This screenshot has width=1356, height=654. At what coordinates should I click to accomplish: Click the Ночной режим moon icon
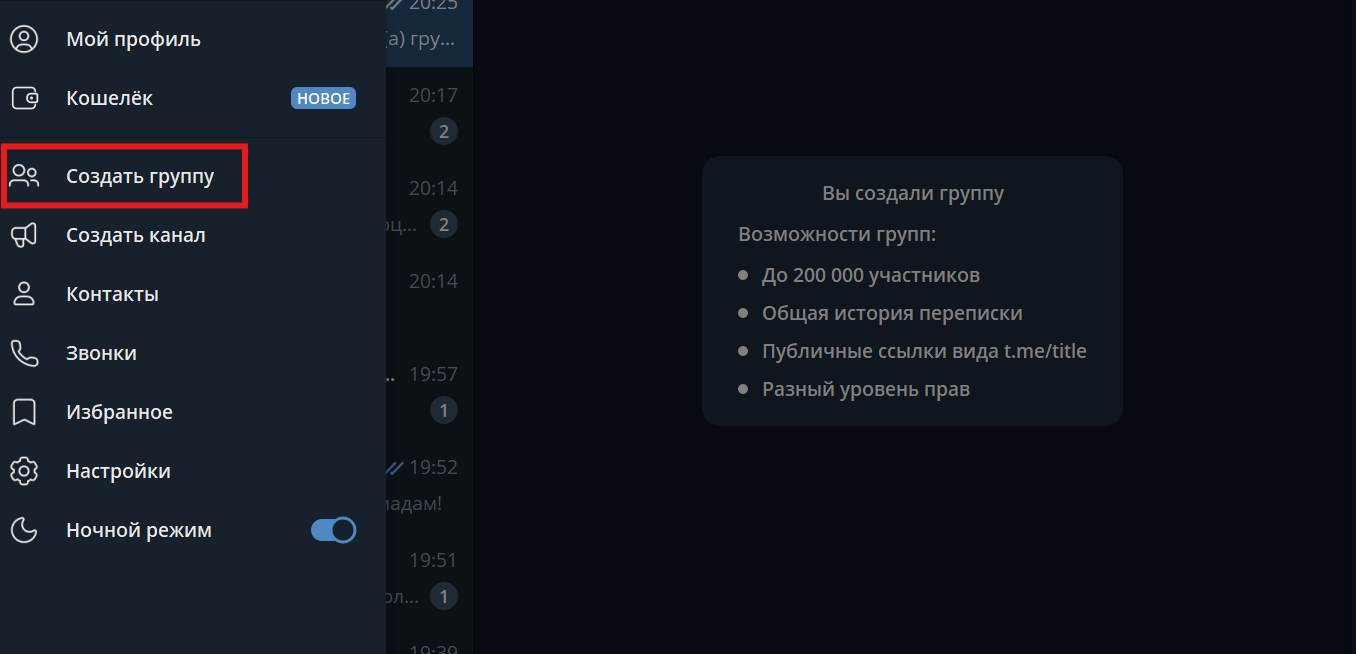(x=24, y=529)
